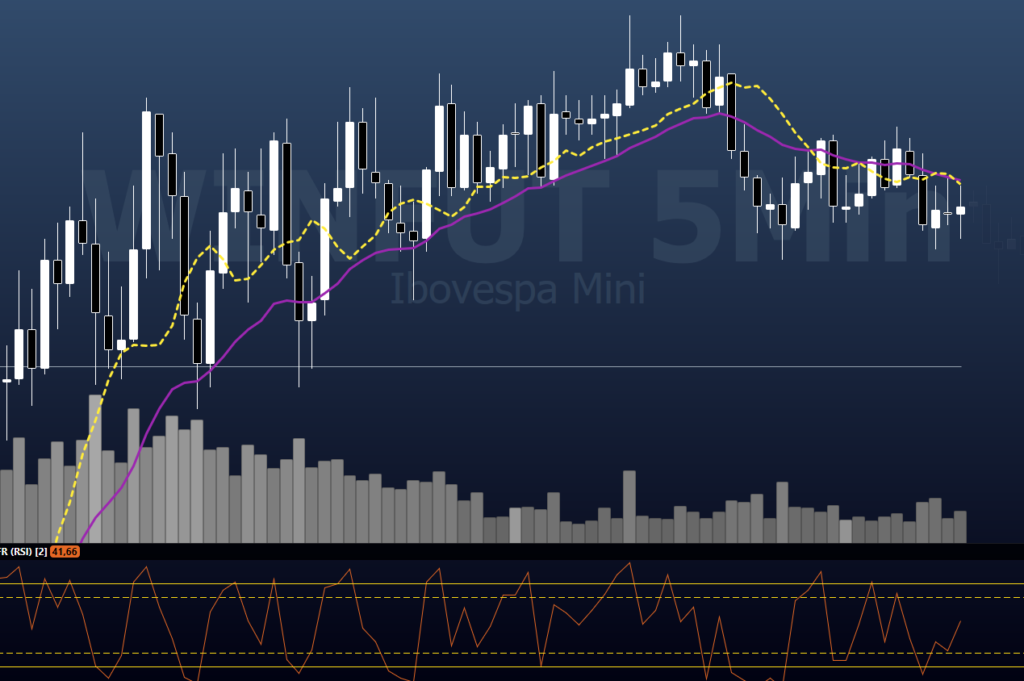Viewport: 1024px width, 681px height.
Task: Click the tall volume bar under the highest candle
Action: (x=630, y=506)
